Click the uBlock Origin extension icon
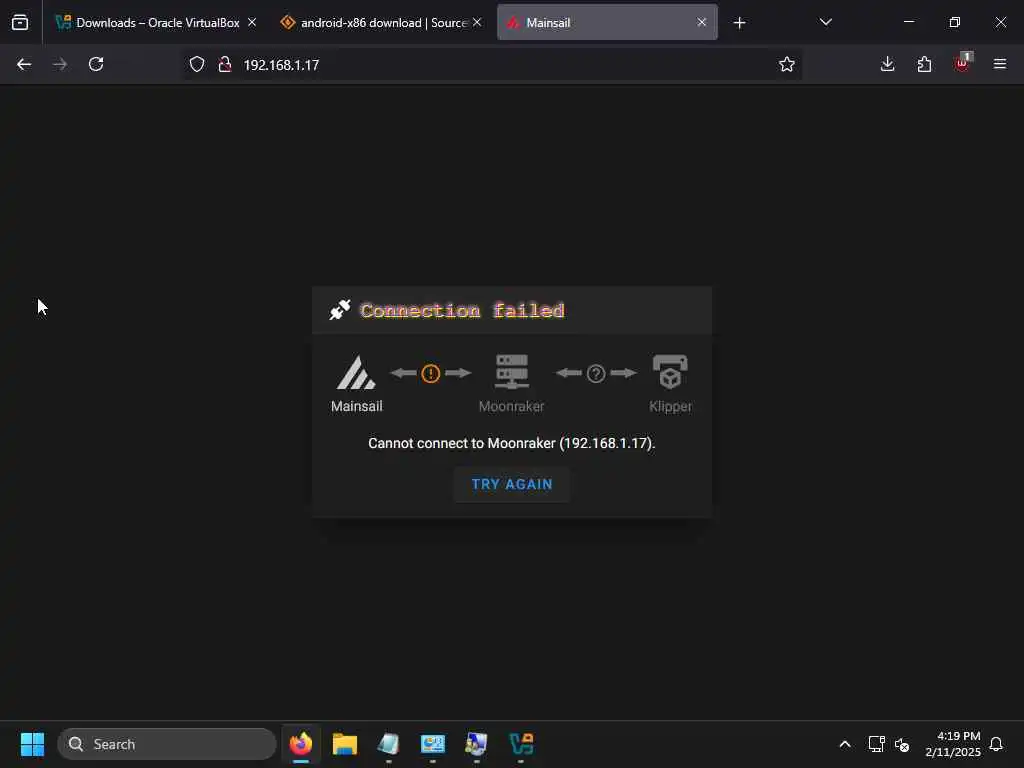This screenshot has width=1024, height=768. pyautogui.click(x=962, y=63)
